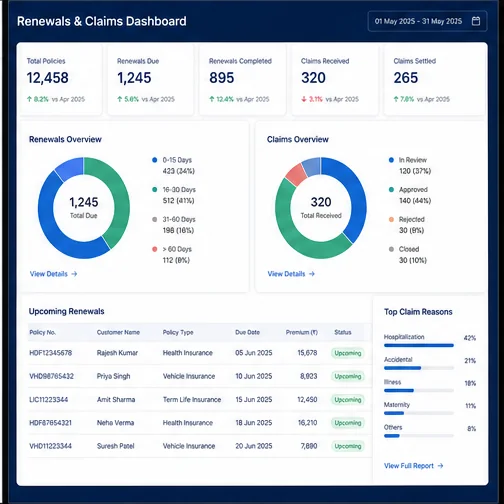Screen dimensions: 504x504
Task: Click the 1,245 Total Due donut center
Action: [x=84, y=207]
